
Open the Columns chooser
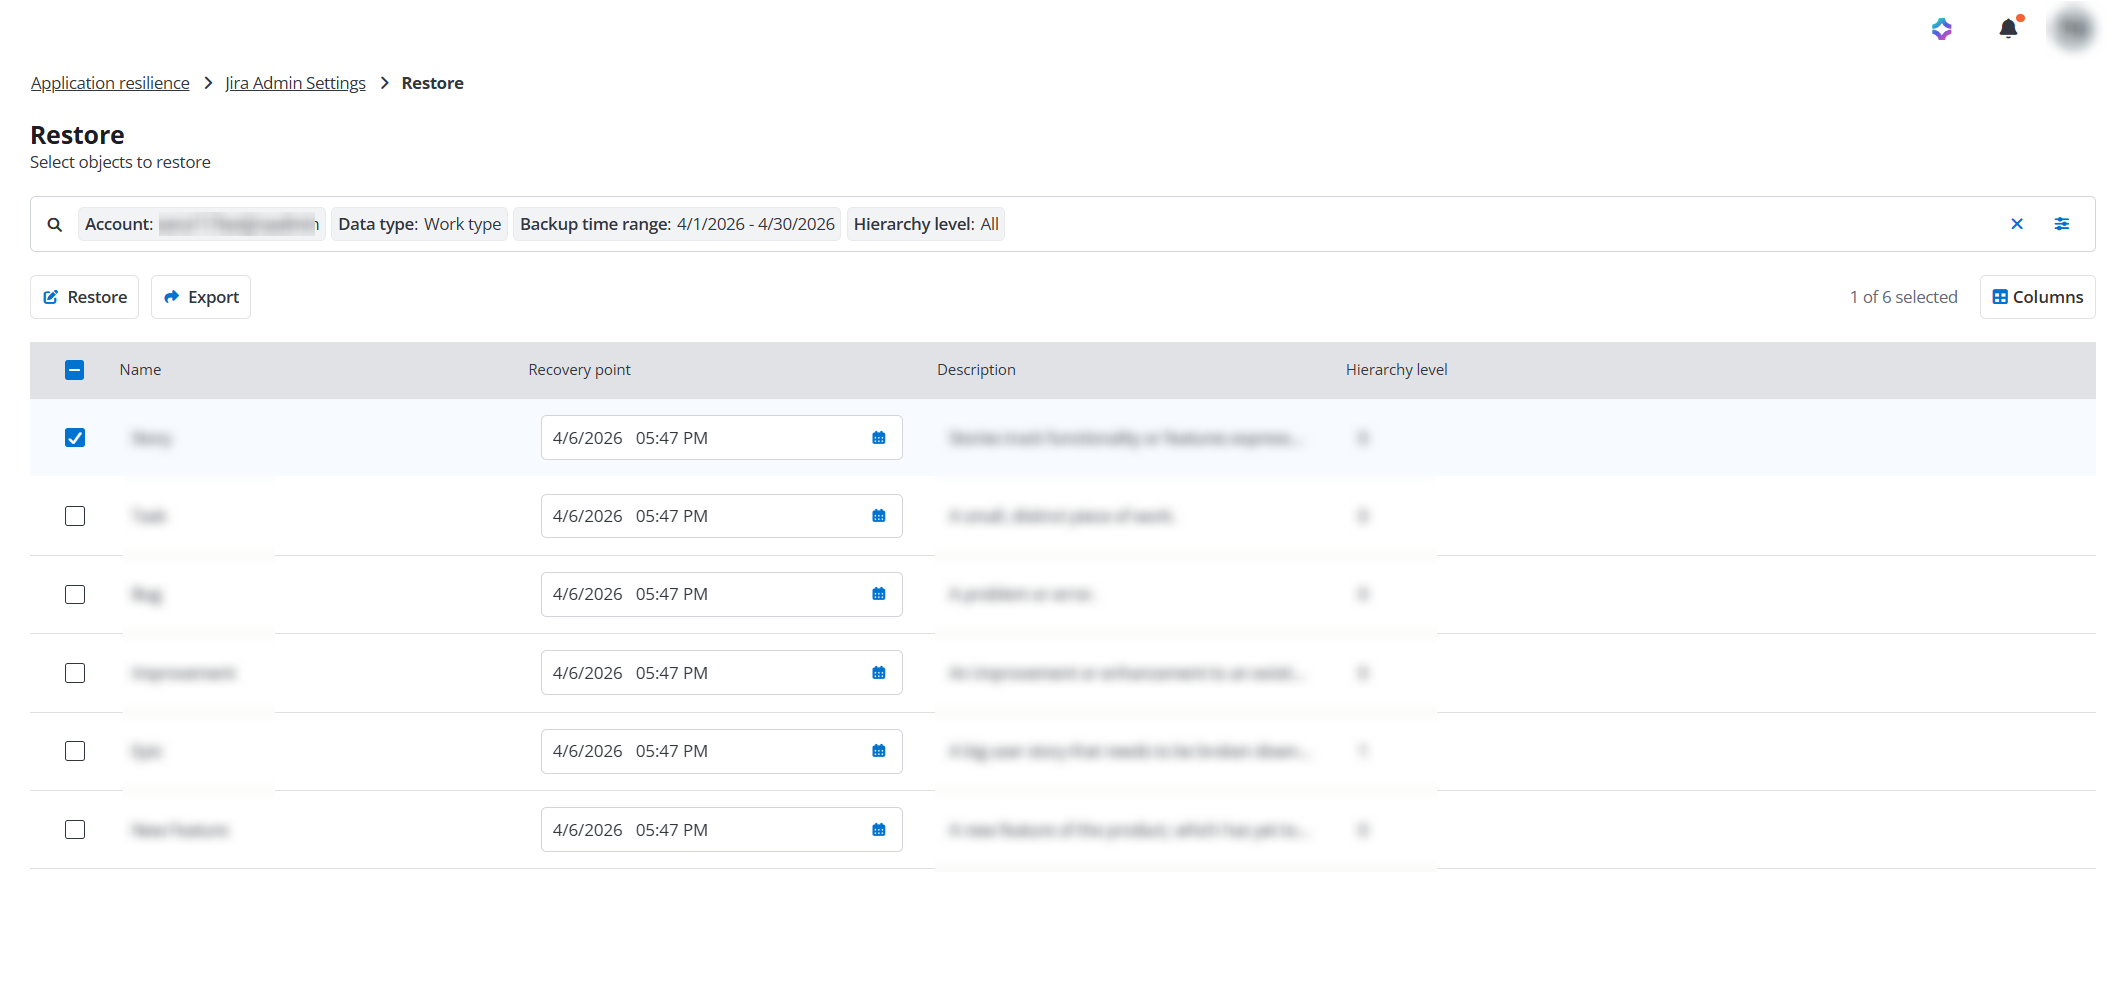[x=2037, y=297]
